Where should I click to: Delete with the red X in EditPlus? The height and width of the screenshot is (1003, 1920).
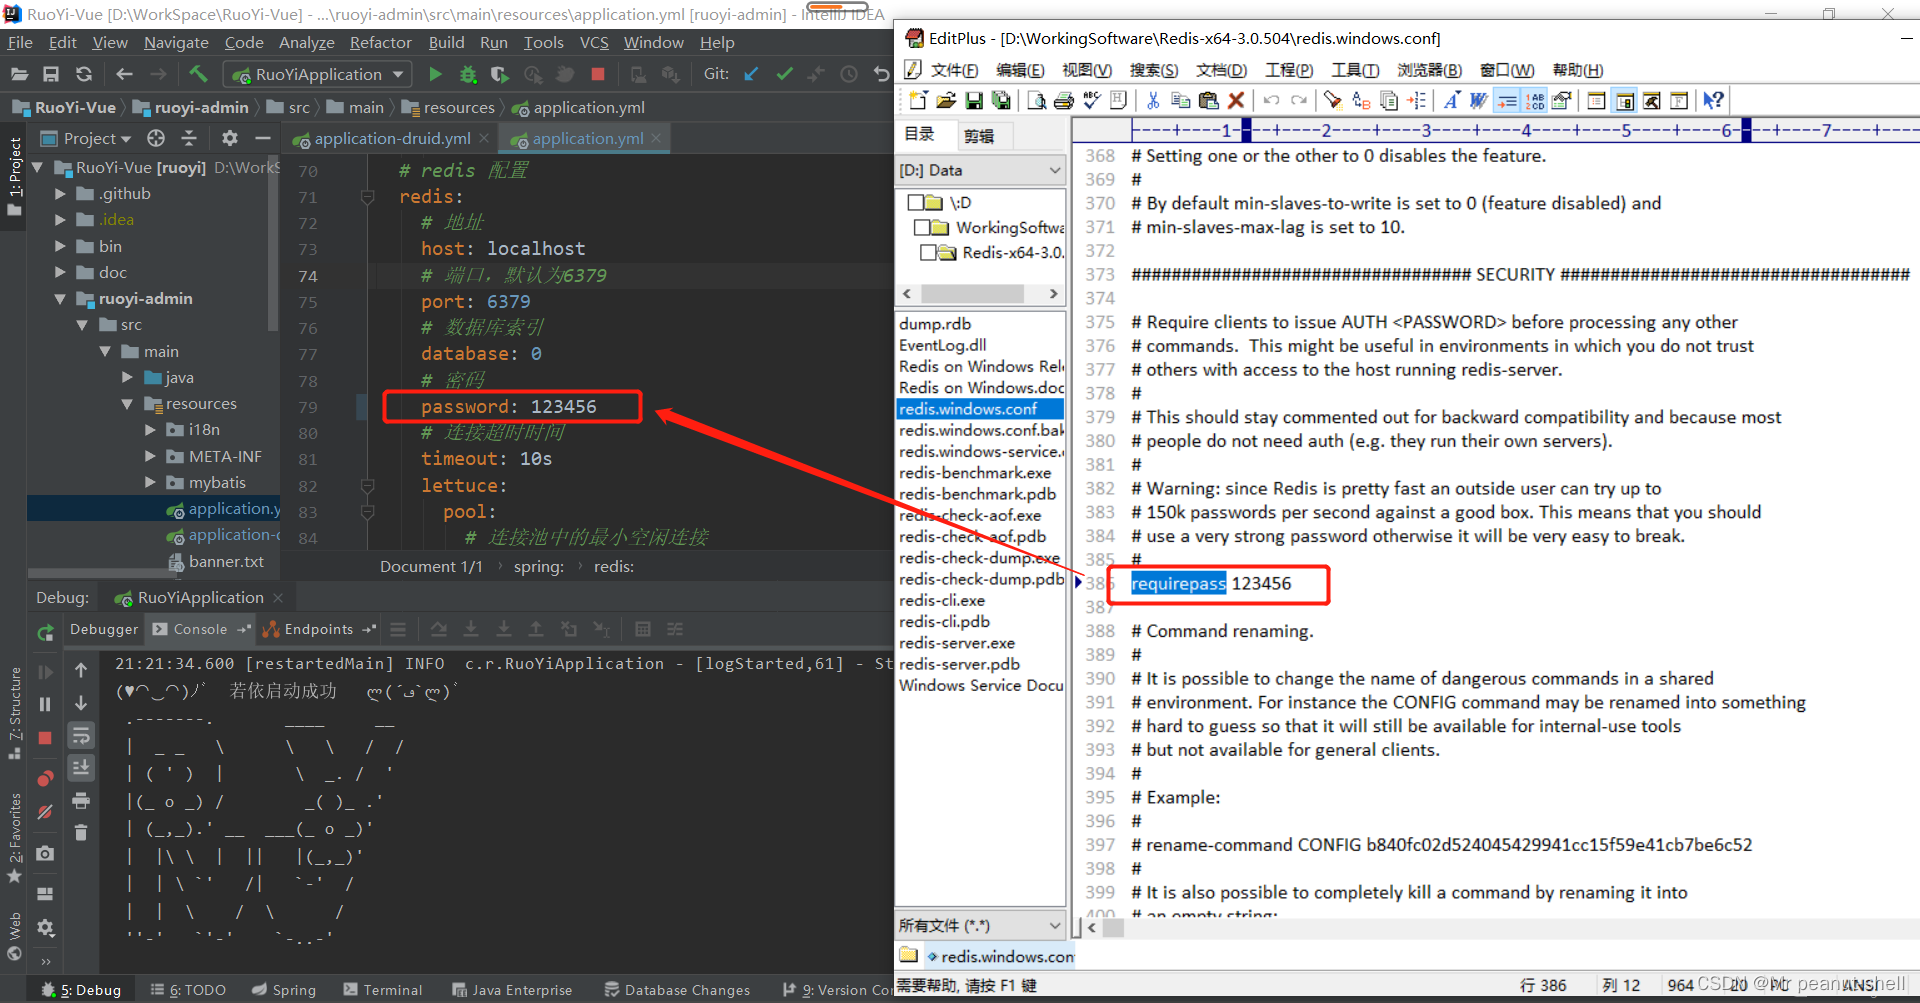[1236, 100]
